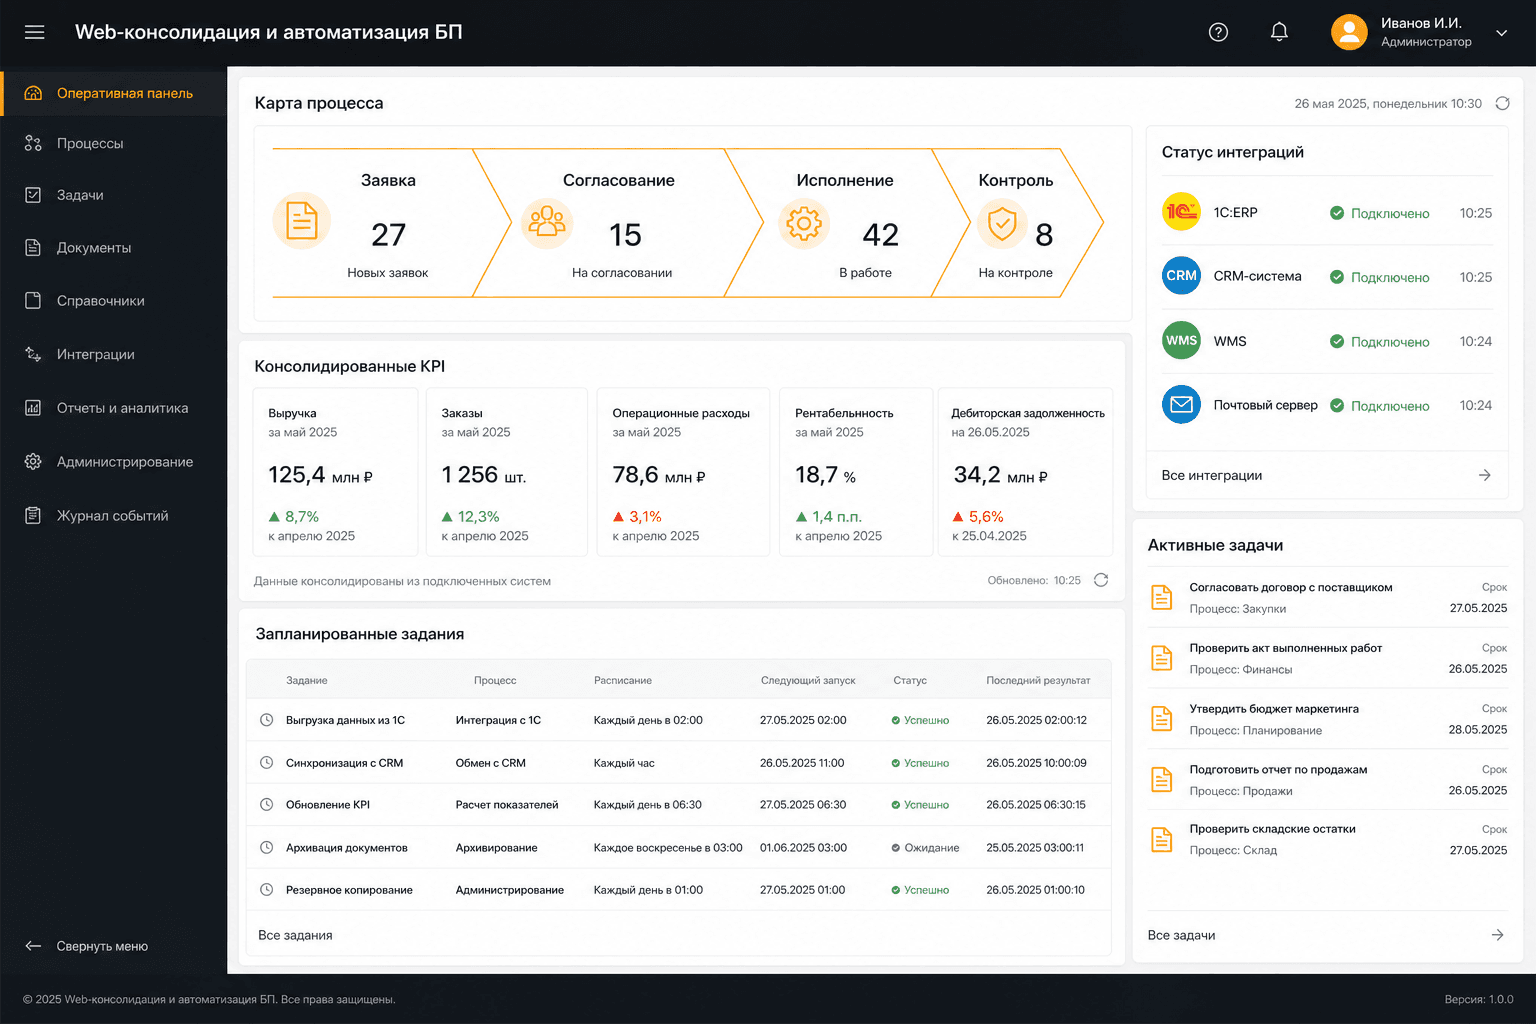Select the 1C:ERP integration logo

coord(1181,212)
